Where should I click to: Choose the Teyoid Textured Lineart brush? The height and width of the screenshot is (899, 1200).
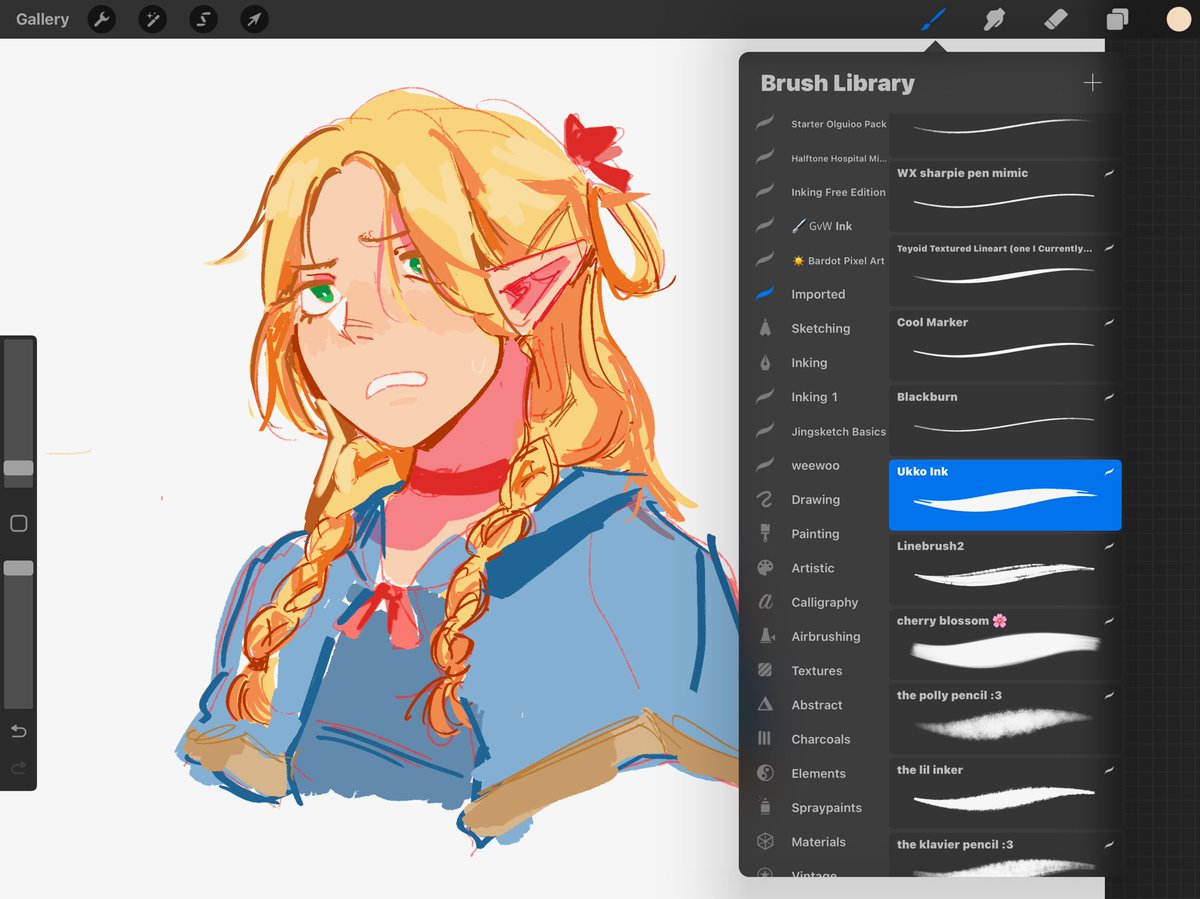1005,271
